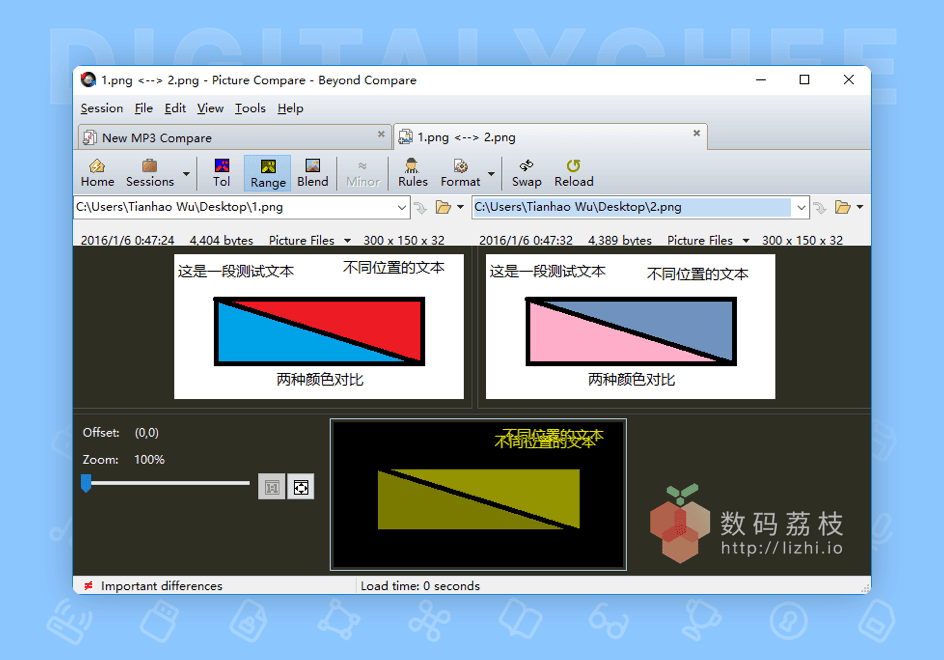This screenshot has width=944, height=660.
Task: Click the Beyond Compare title bar icon
Action: tap(88, 80)
